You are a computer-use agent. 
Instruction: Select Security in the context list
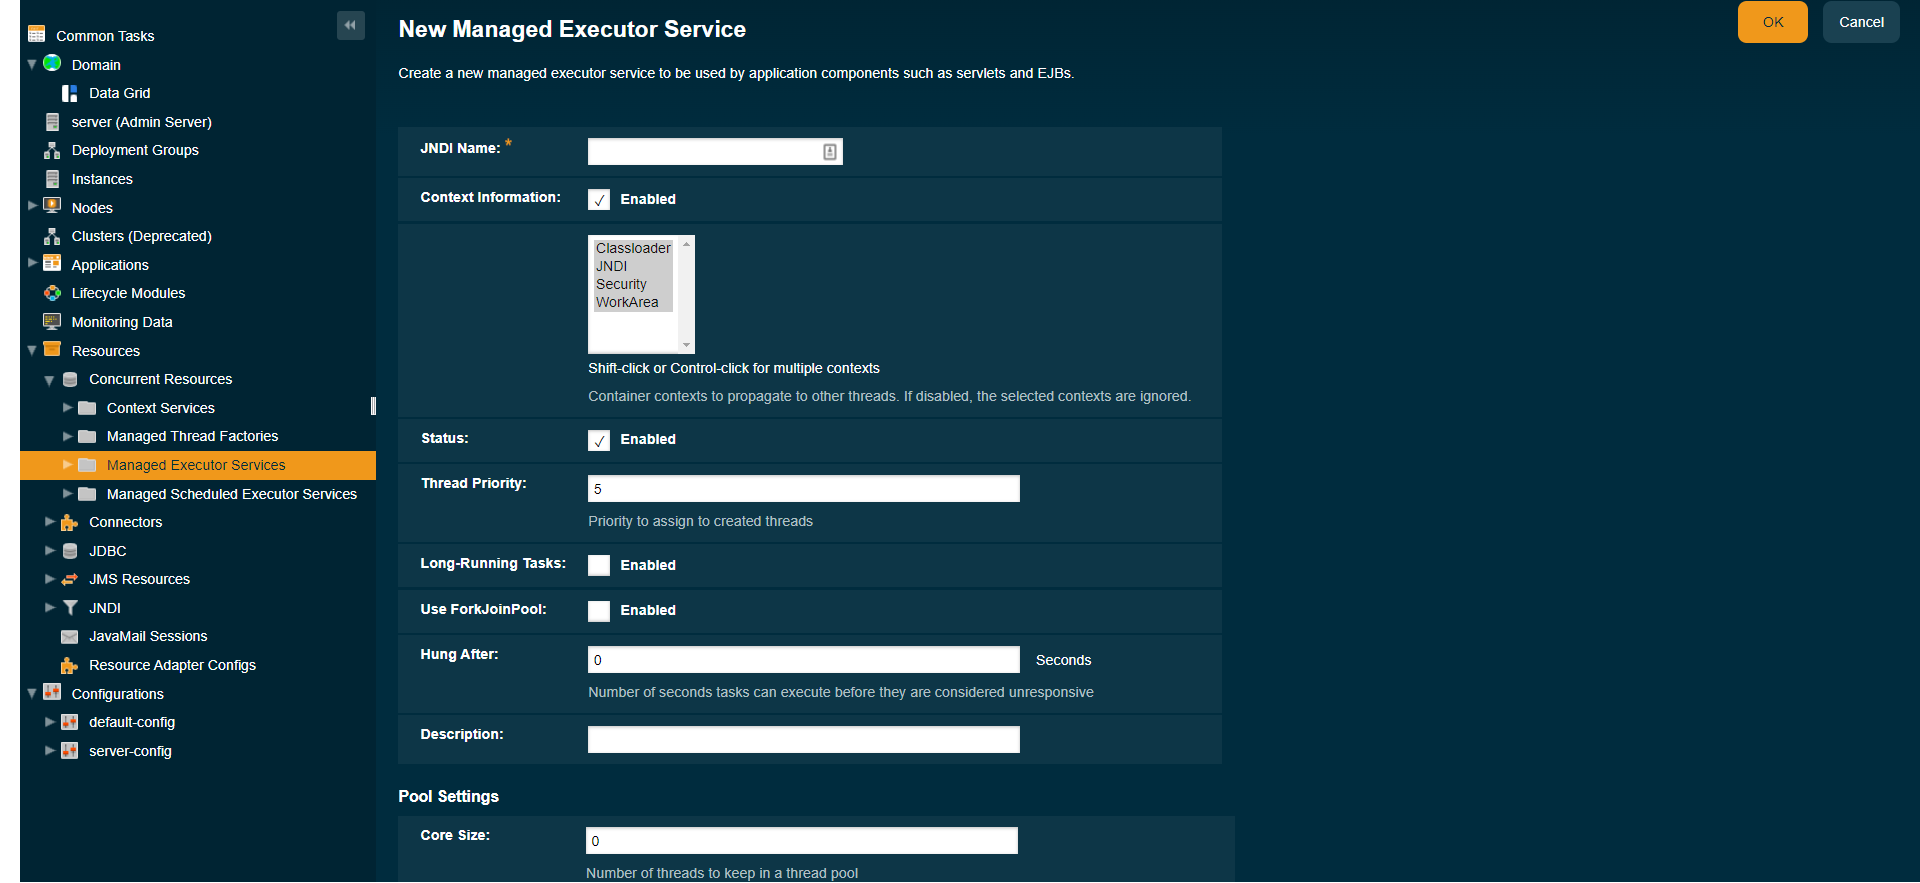pos(621,285)
